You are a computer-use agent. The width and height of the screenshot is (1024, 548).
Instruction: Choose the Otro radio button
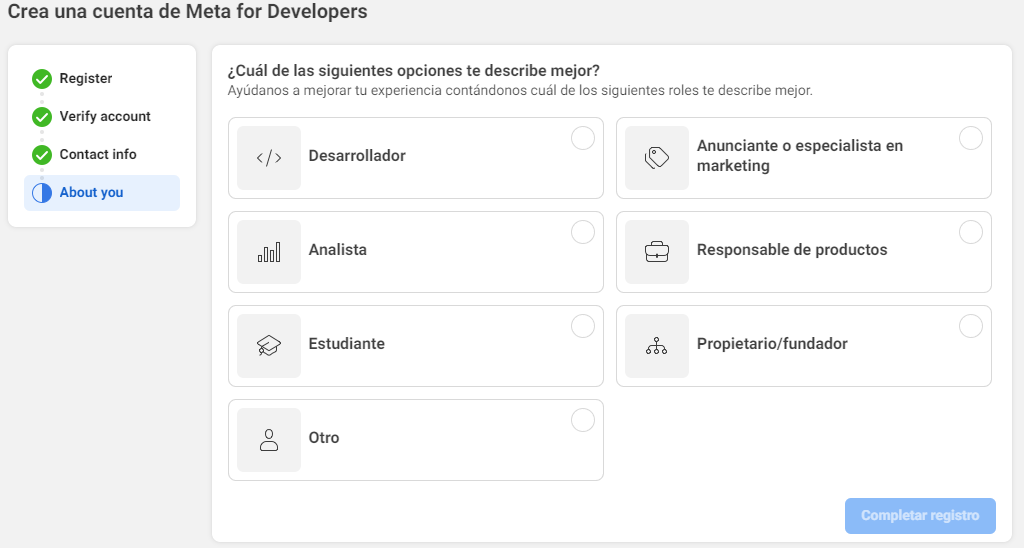tap(582, 421)
